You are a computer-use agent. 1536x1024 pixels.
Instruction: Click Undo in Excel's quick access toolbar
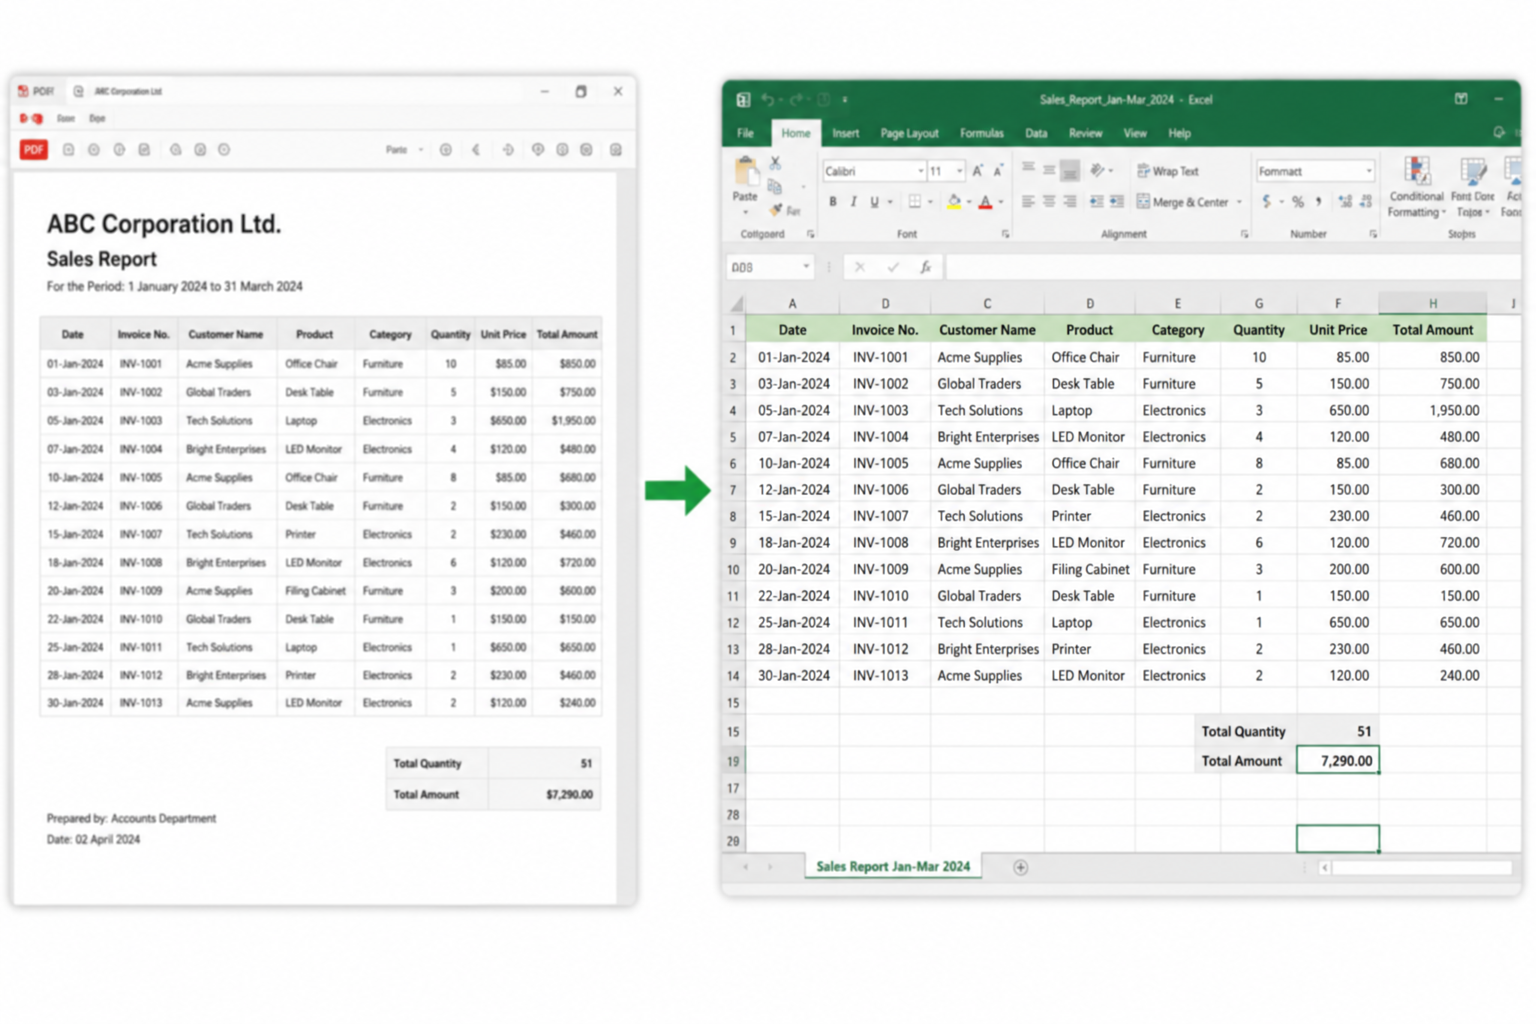point(768,99)
